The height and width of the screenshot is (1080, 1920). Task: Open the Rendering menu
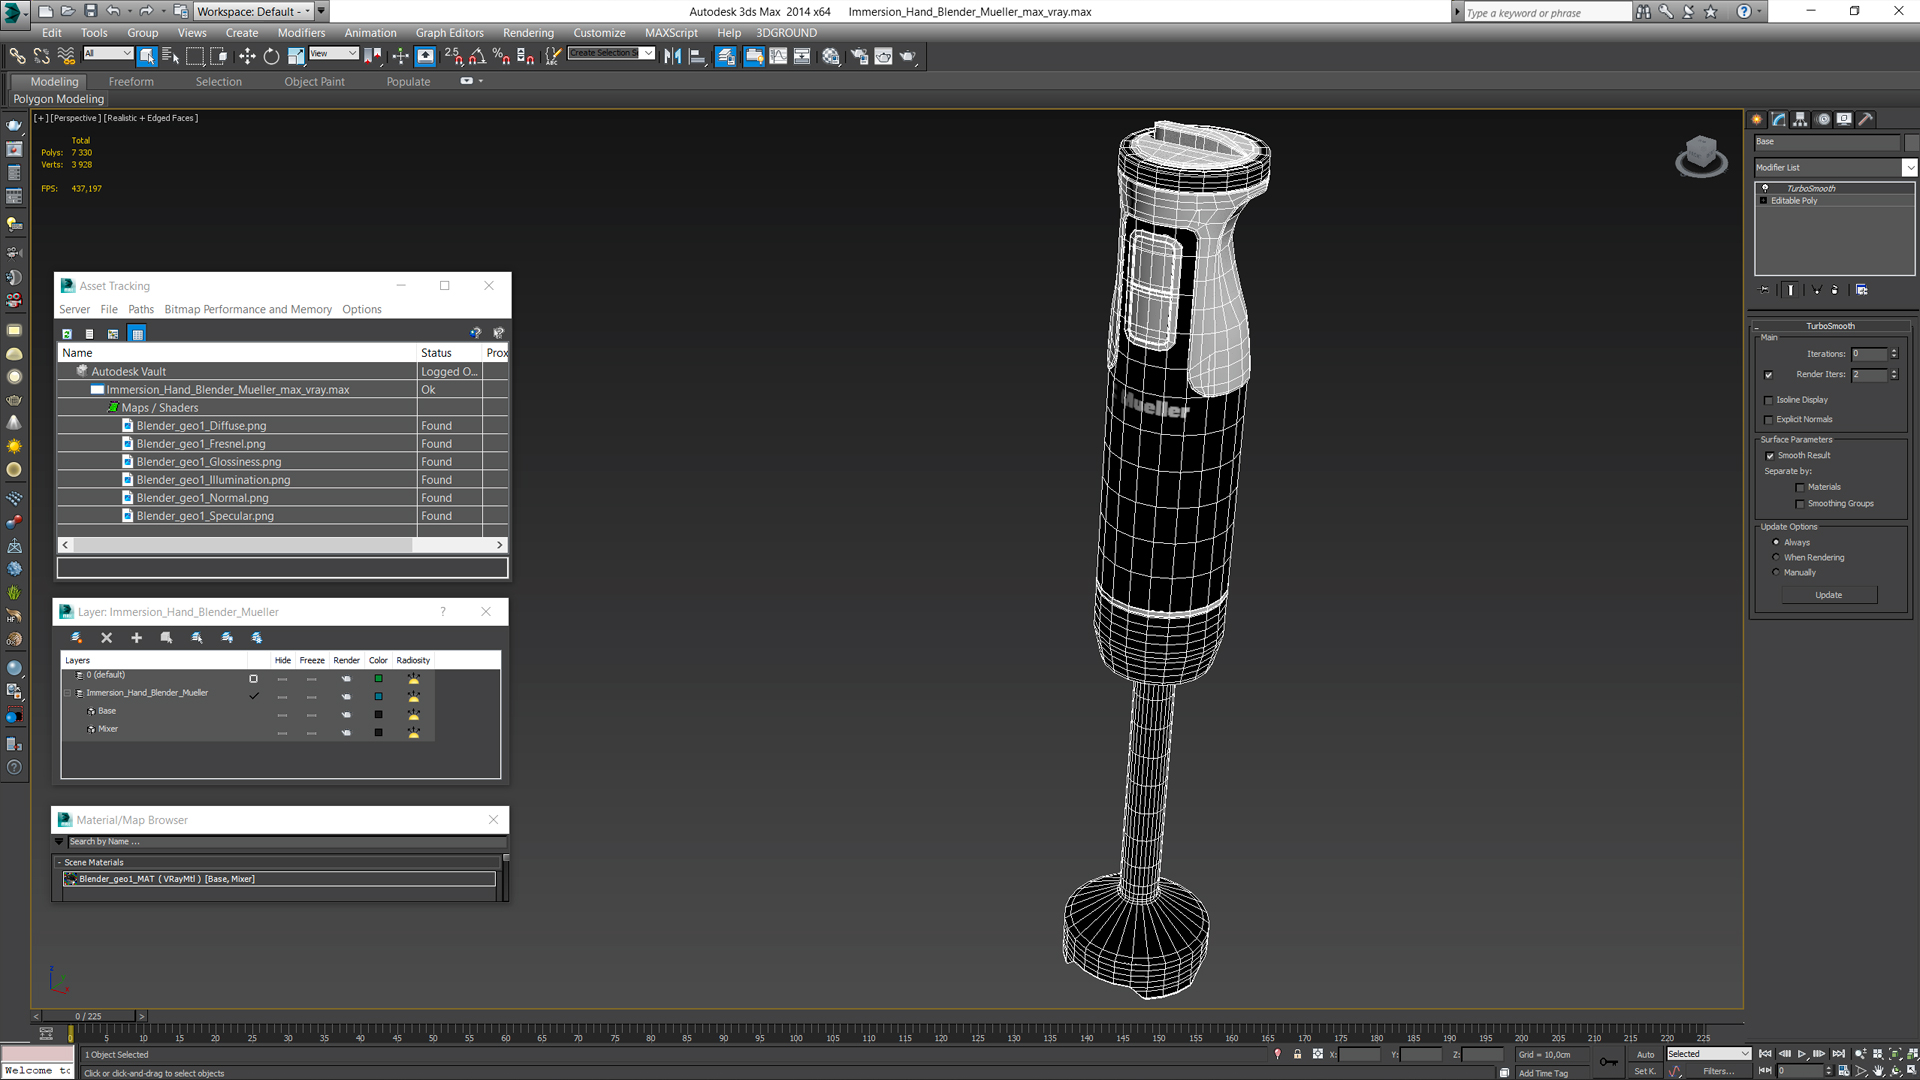point(528,33)
